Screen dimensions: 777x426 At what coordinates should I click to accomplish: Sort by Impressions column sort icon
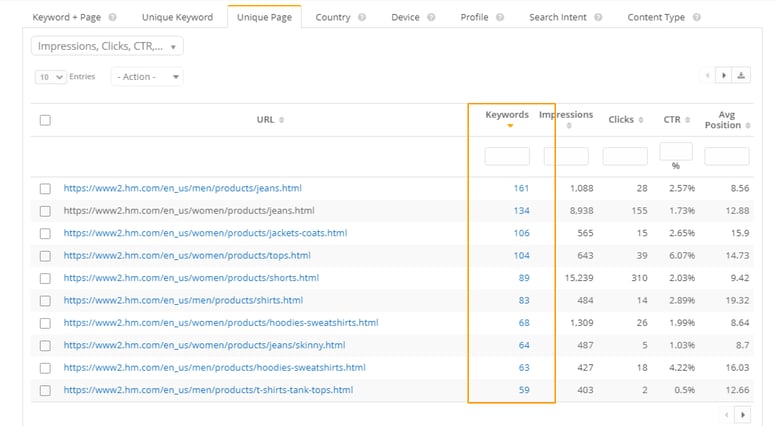[x=569, y=126]
